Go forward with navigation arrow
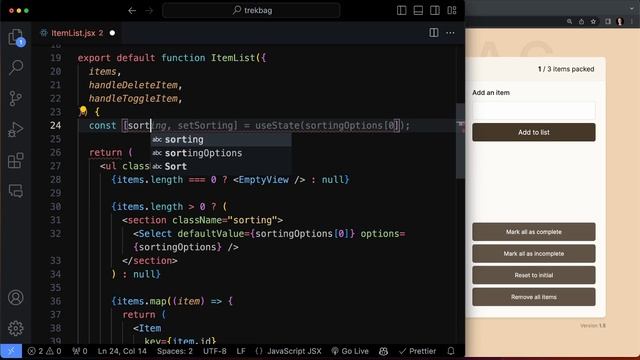 (149, 11)
